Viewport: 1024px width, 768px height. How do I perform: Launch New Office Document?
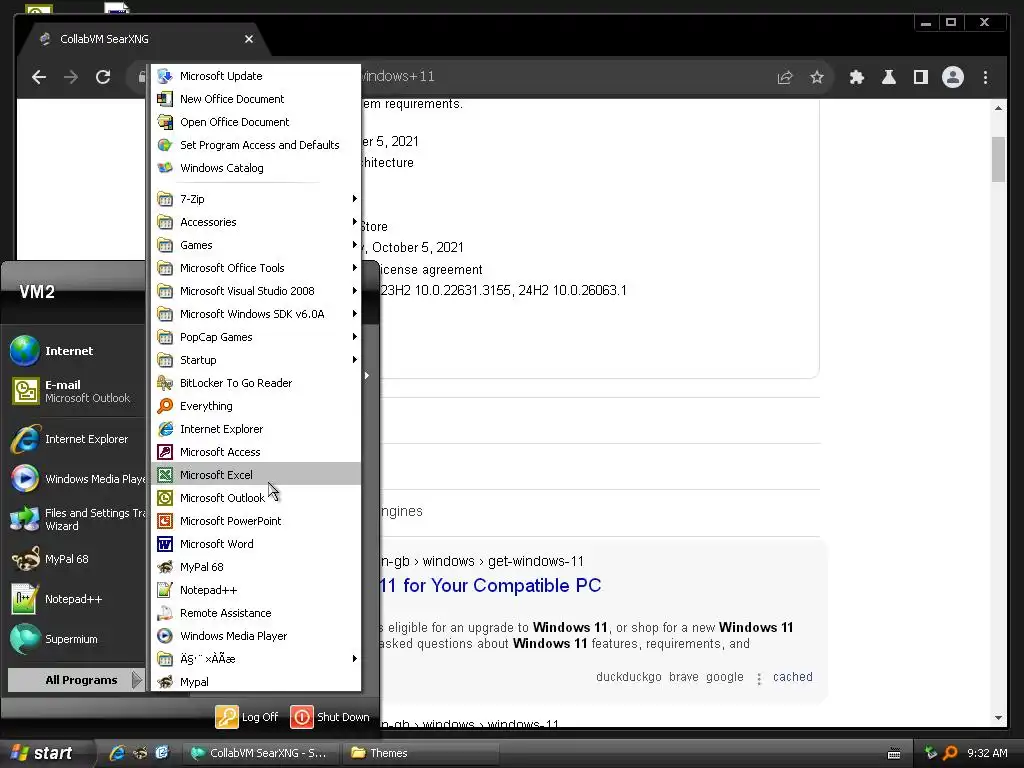click(255, 99)
